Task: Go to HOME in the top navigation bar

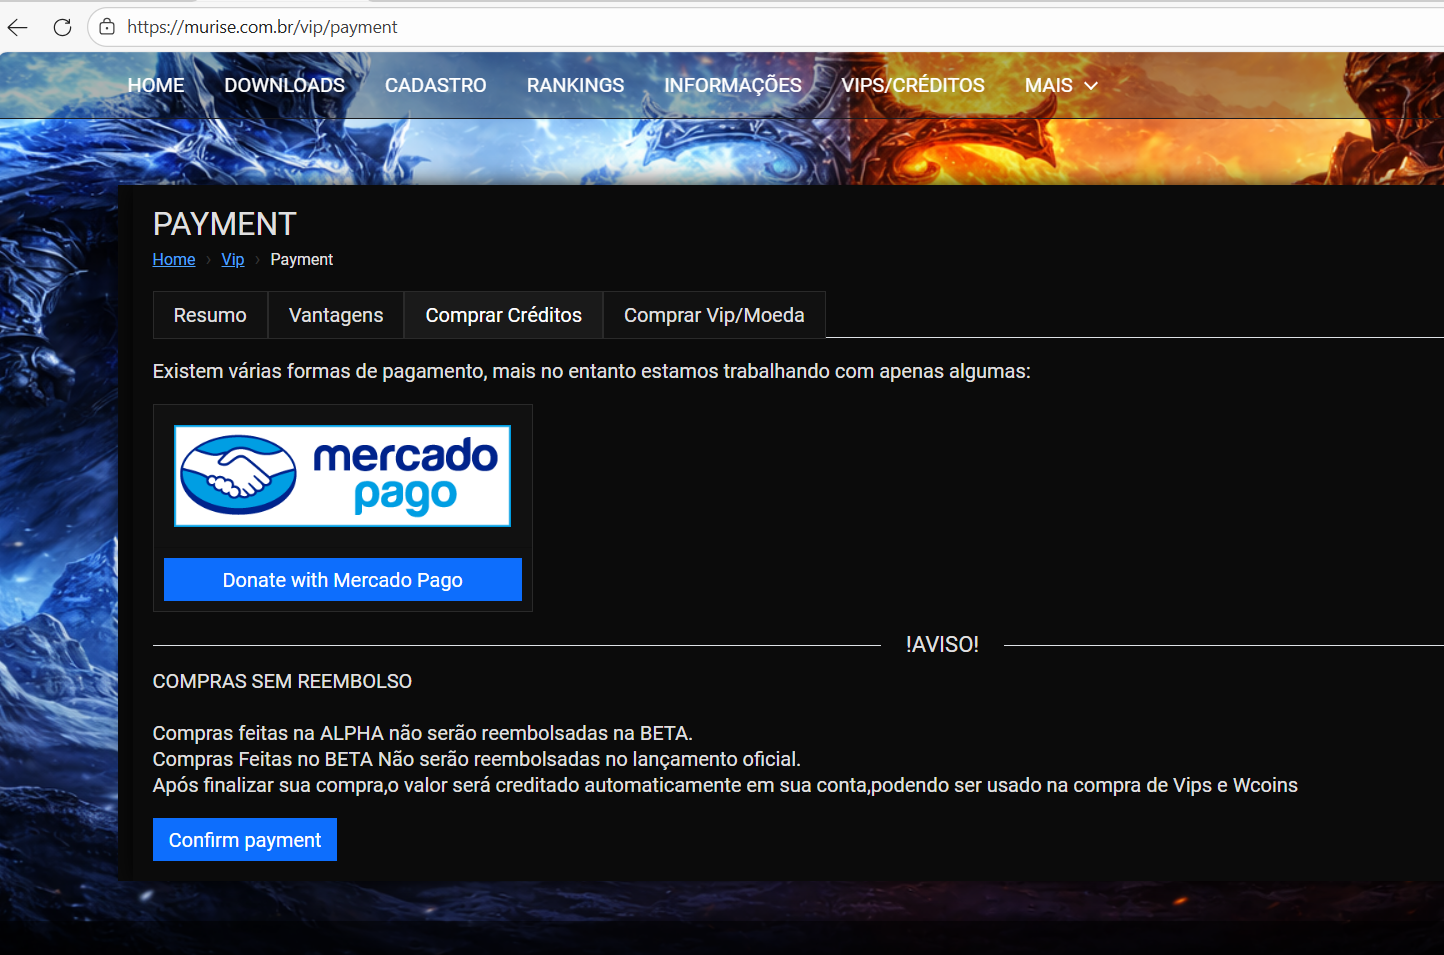Action: [156, 86]
